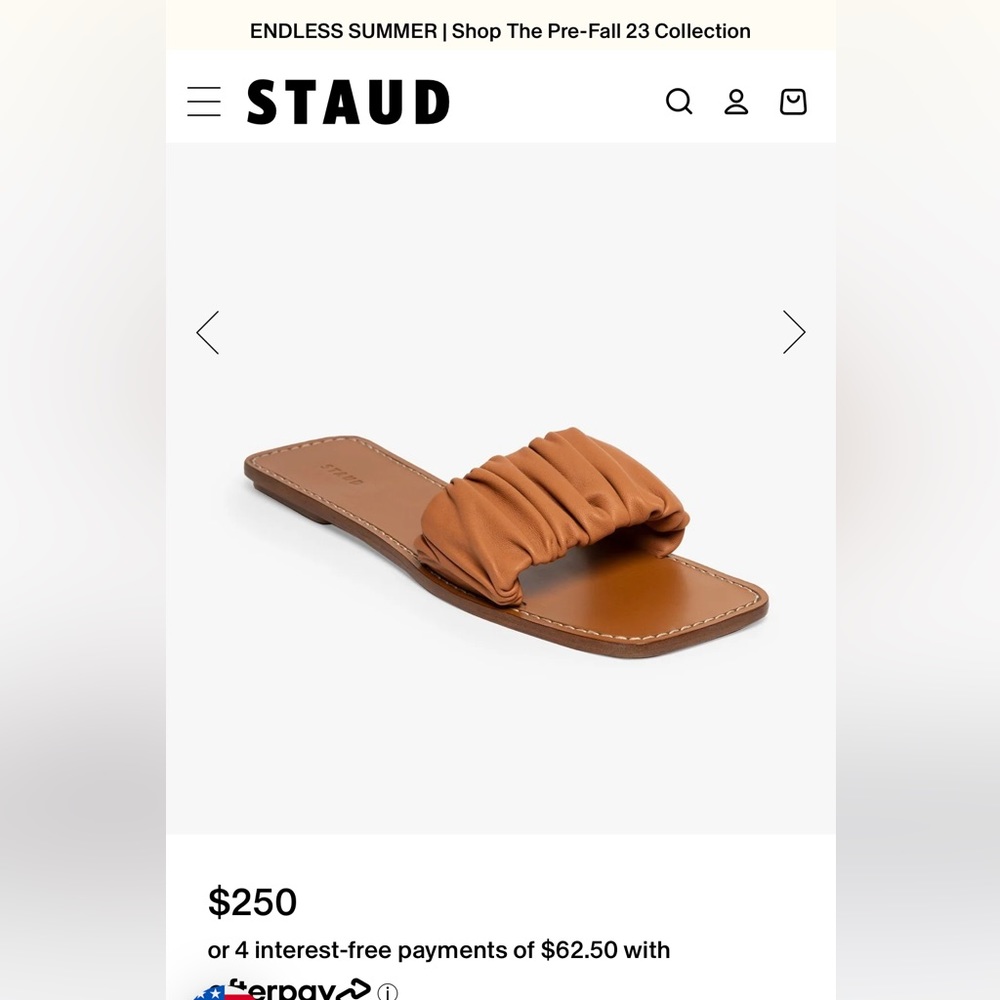Open the hamburger navigation menu
Image resolution: width=1000 pixels, height=1000 pixels.
tap(203, 101)
